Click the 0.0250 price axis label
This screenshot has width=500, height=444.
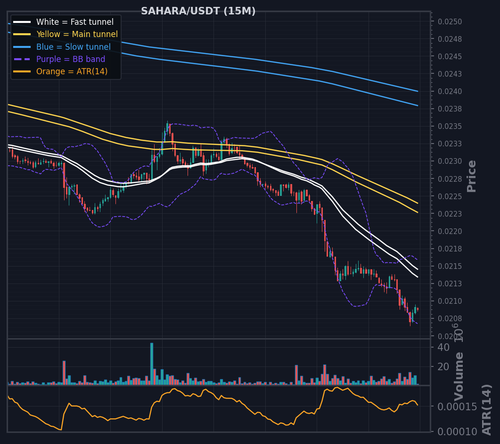(450, 22)
